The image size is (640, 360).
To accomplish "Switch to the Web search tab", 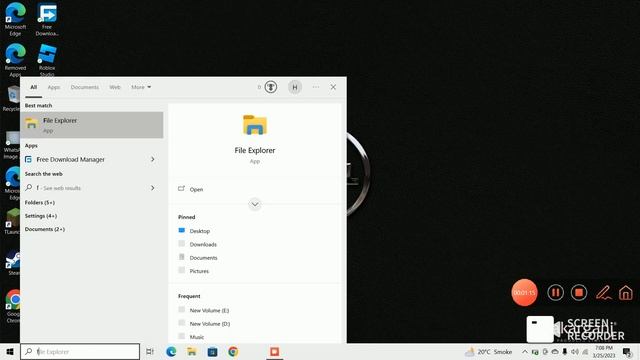I will 115,87.
